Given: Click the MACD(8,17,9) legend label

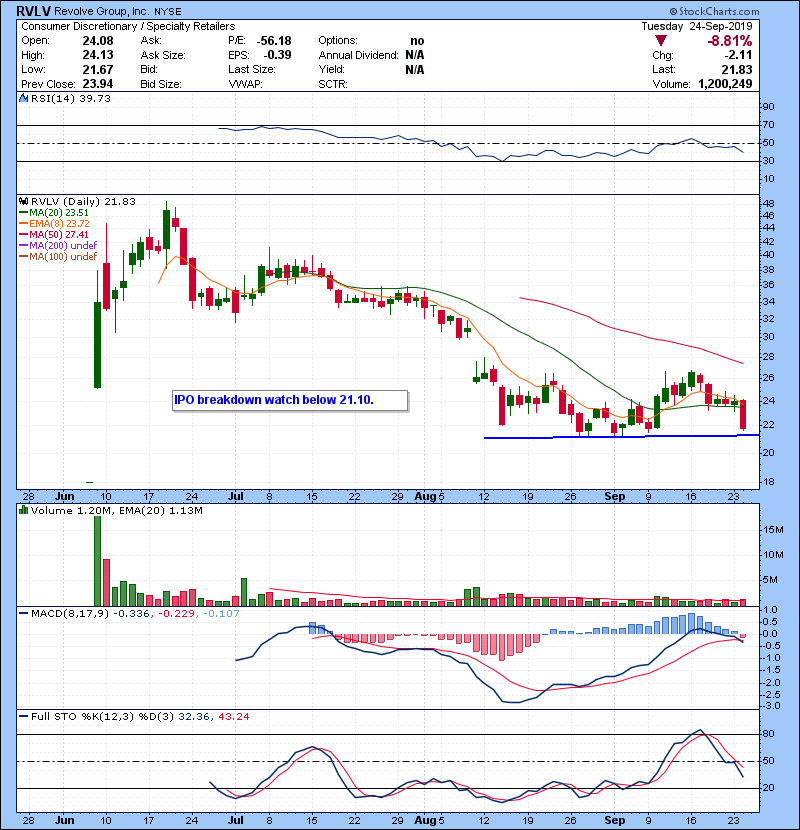Looking at the screenshot, I should point(69,614).
